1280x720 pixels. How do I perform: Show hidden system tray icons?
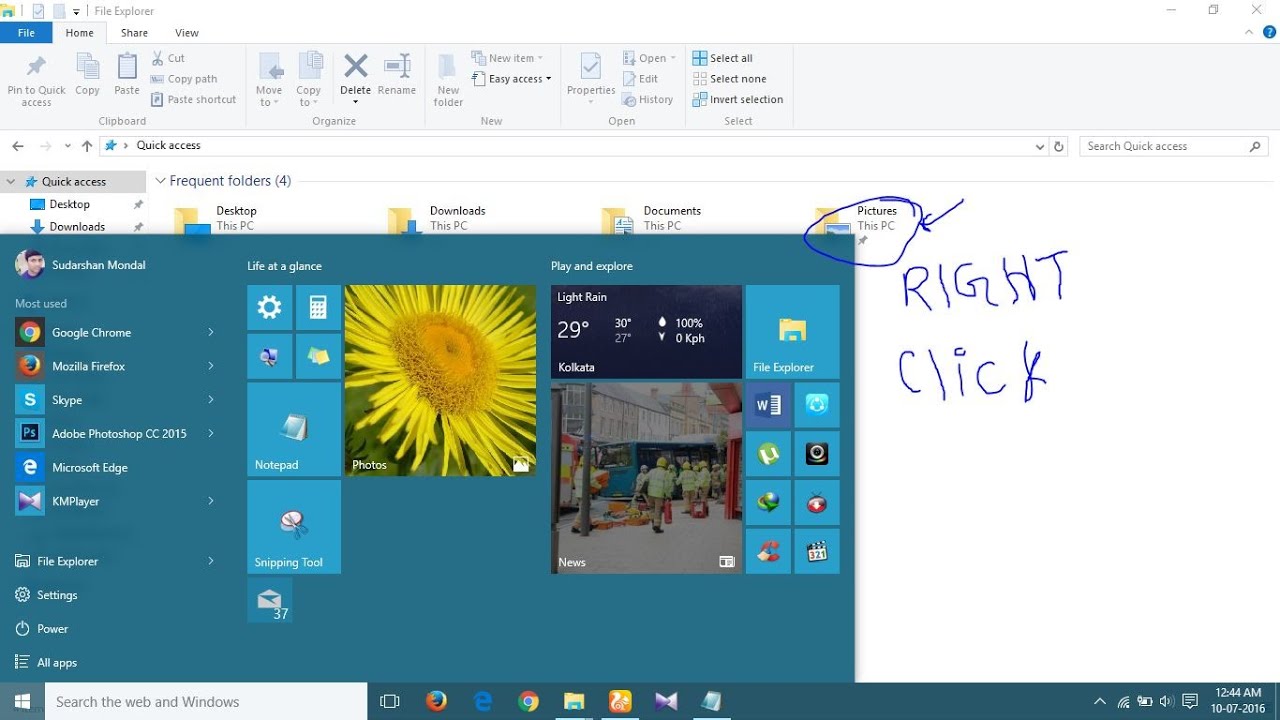tap(1100, 701)
